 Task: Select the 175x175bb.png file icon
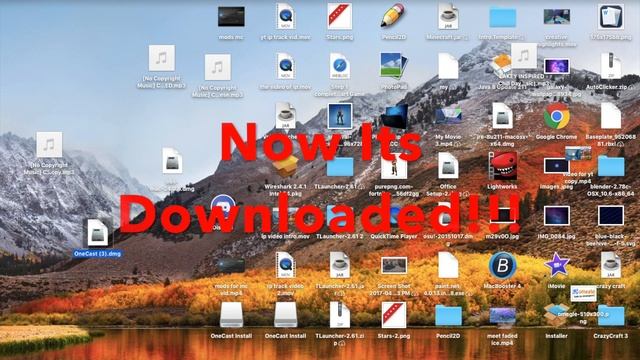(611, 16)
